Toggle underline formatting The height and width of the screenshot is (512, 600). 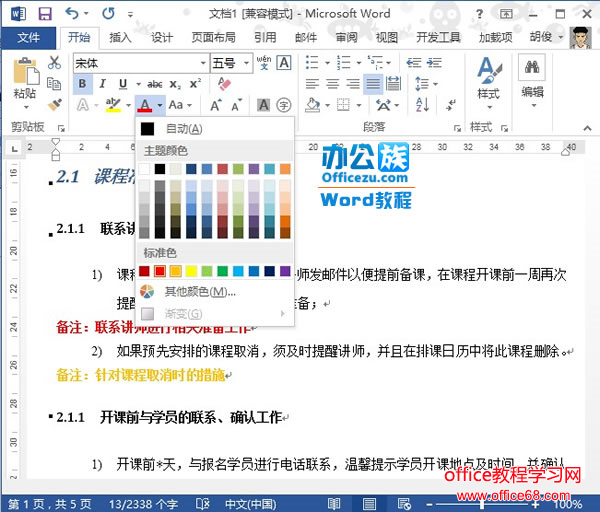click(123, 84)
